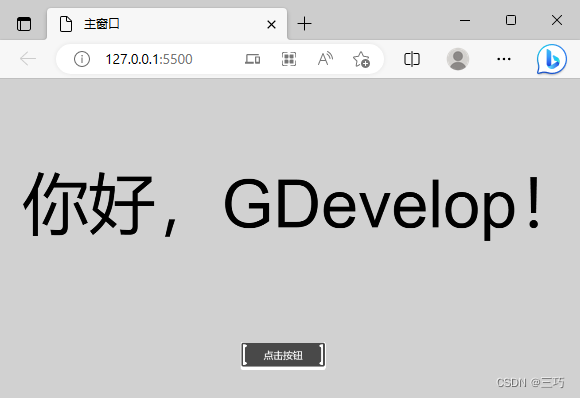The image size is (580, 398).
Task: Start Read aloud from address bar
Action: tap(325, 59)
